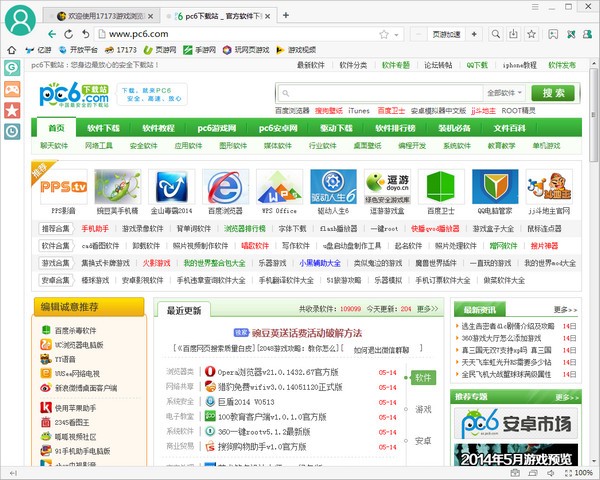The width and height of the screenshot is (600, 480).
Task: Open the 软件下载 navigation tab
Action: pos(103,128)
